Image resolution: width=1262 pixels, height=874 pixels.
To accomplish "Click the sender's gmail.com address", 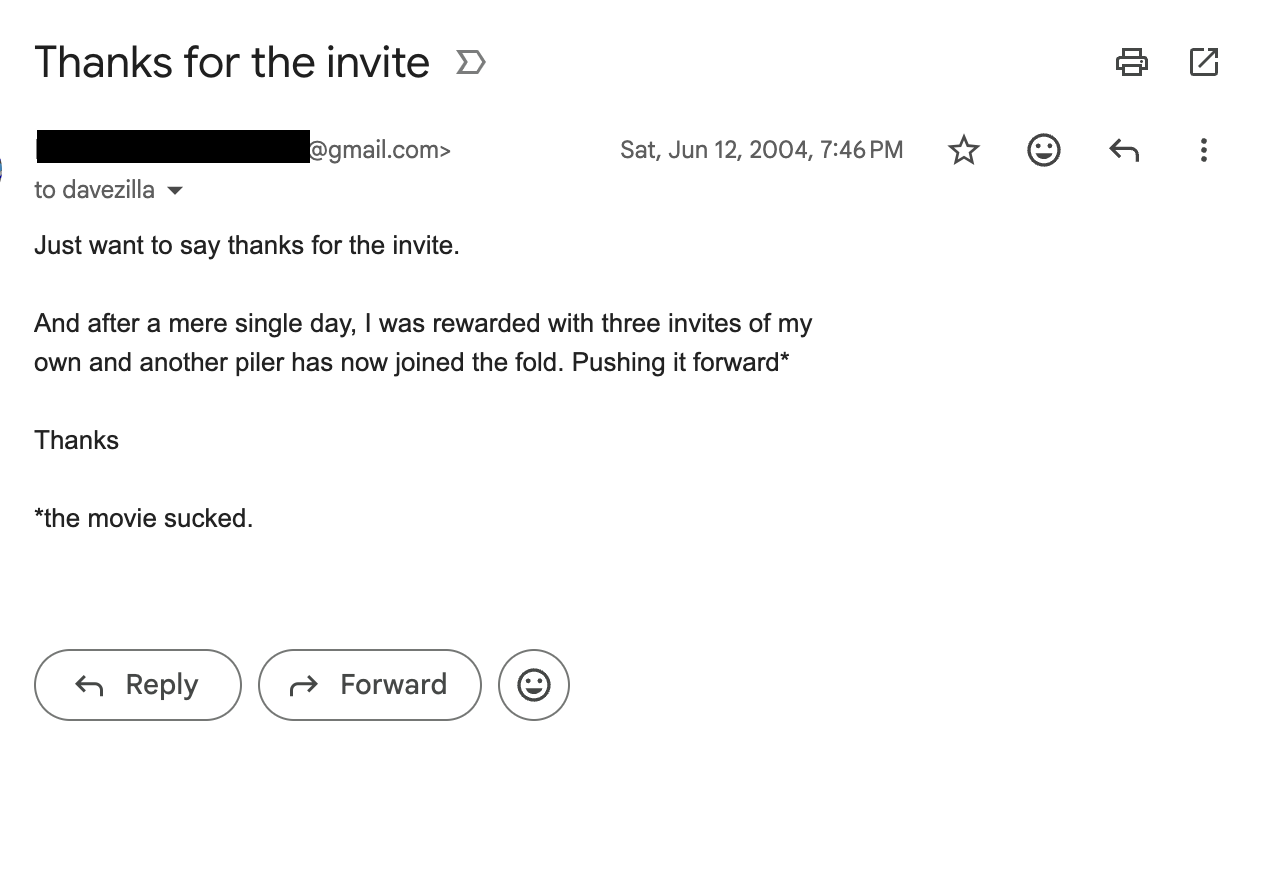I will (x=378, y=150).
